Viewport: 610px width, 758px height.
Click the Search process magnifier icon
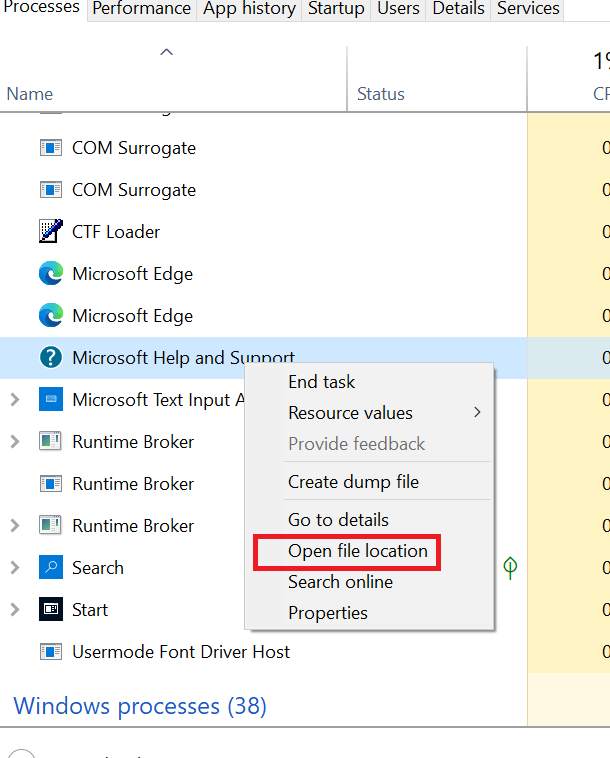tap(51, 567)
